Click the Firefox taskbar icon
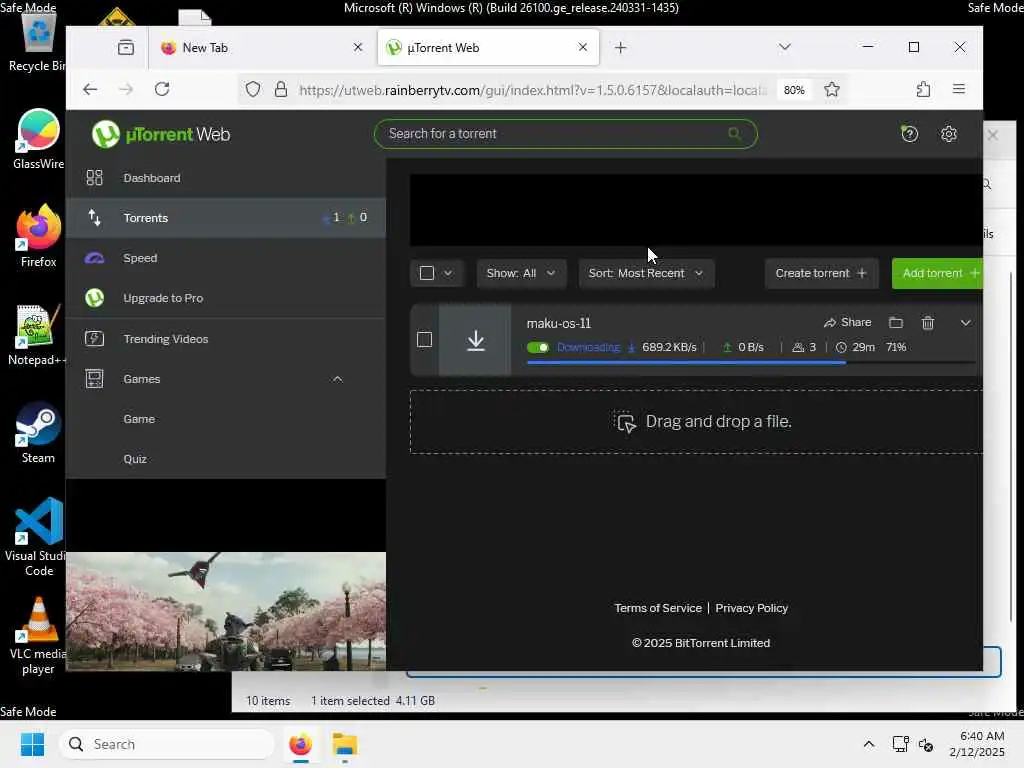This screenshot has width=1024, height=768. [x=300, y=744]
